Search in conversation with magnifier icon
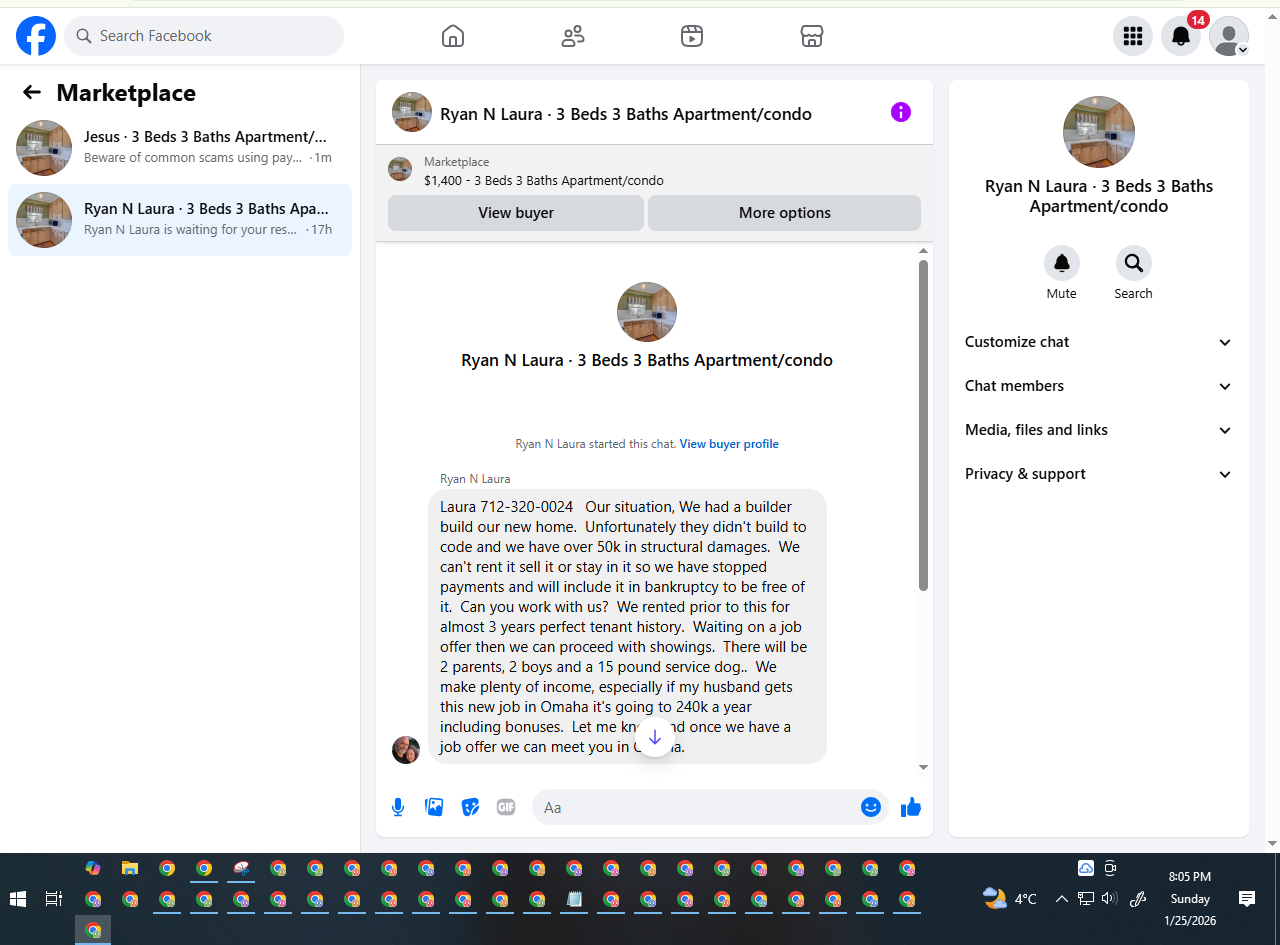The image size is (1280, 945). tap(1134, 263)
